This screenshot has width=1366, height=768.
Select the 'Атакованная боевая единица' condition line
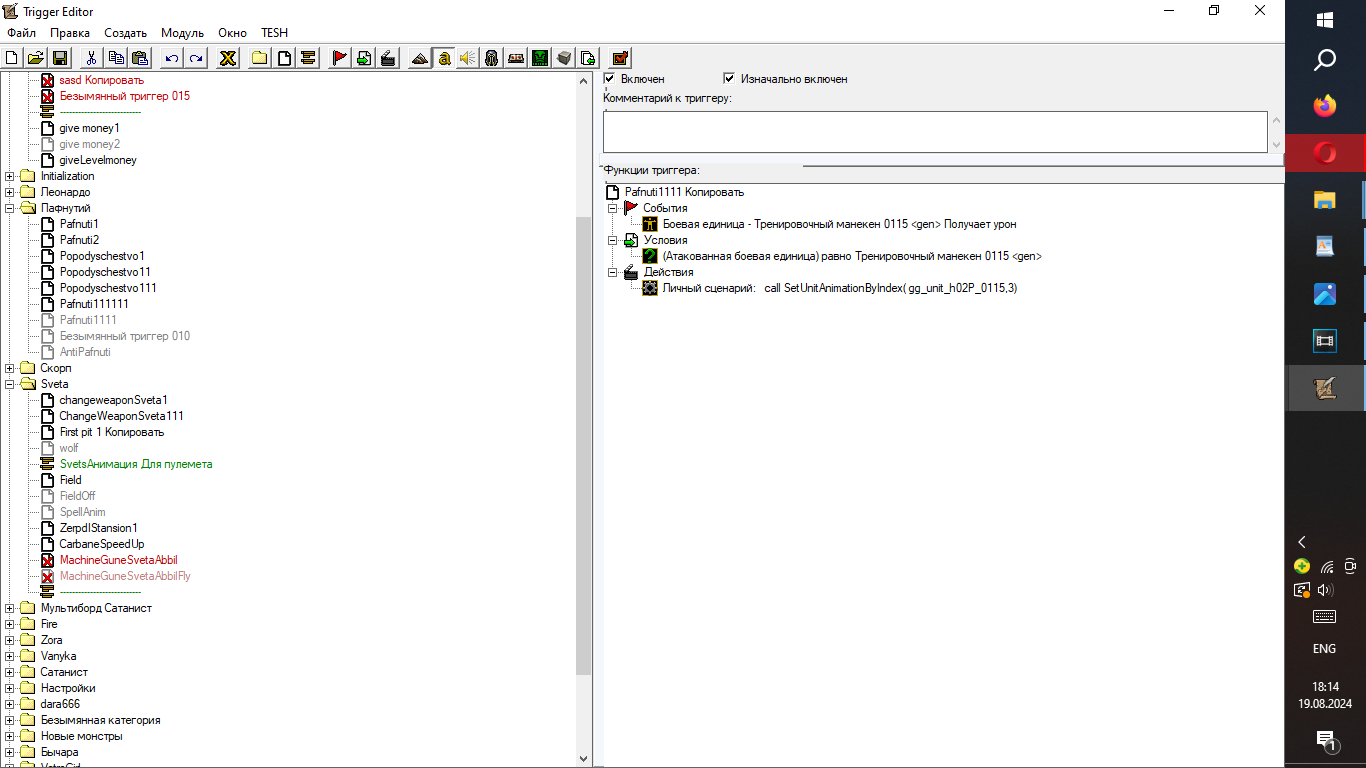tap(852, 256)
